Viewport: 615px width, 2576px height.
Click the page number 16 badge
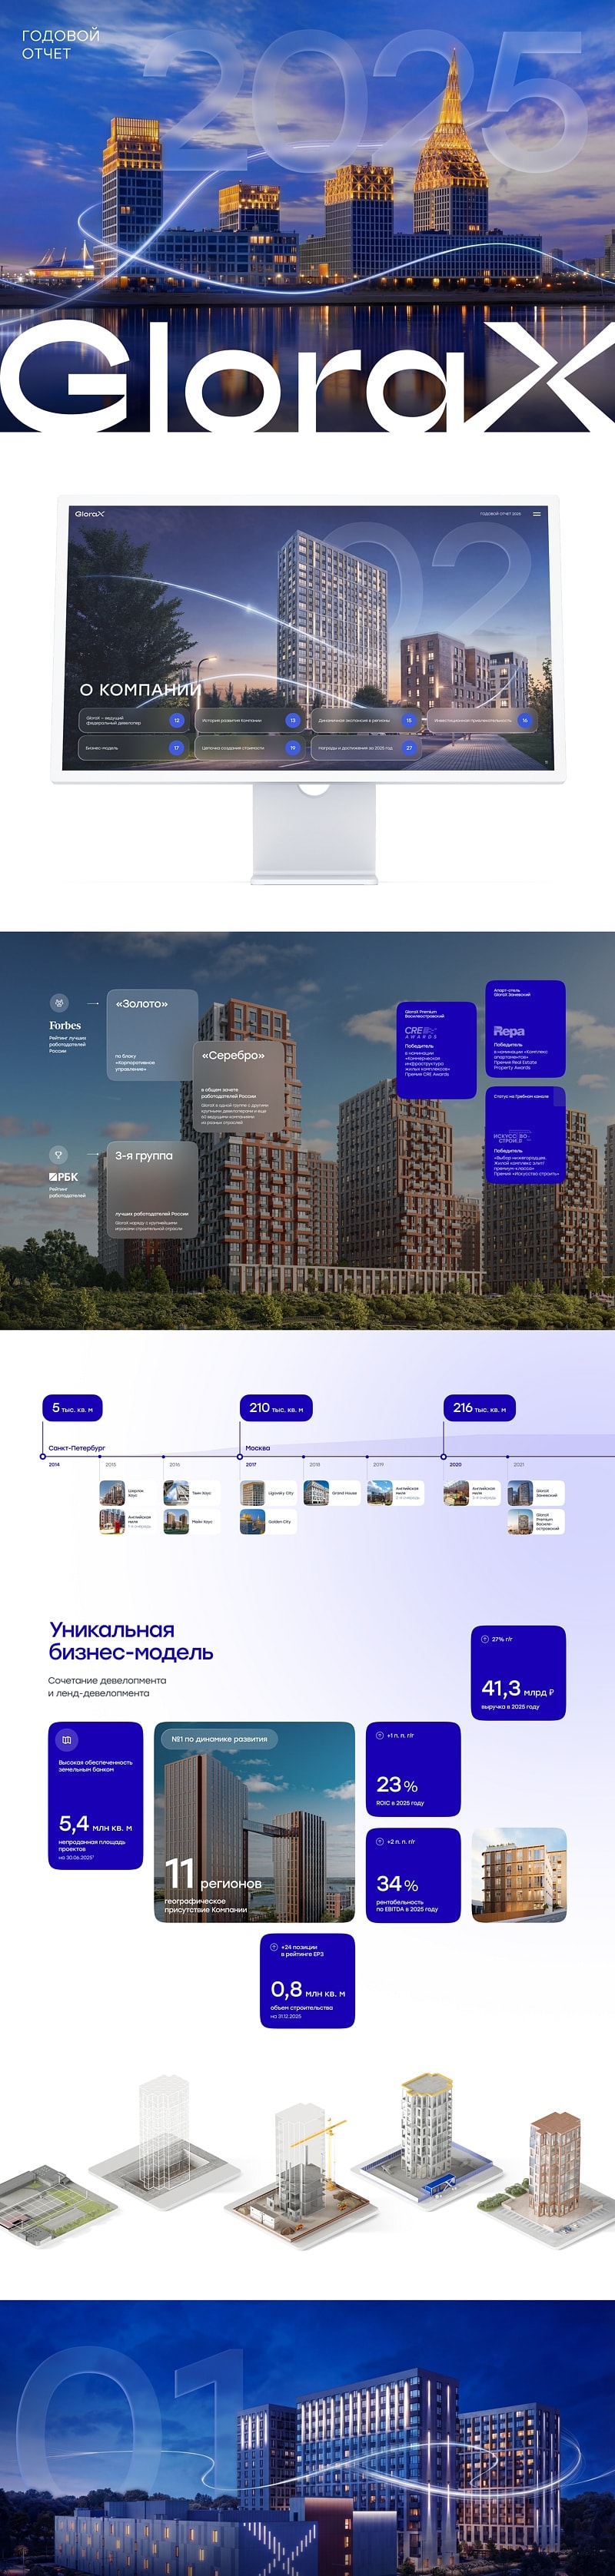tap(525, 720)
